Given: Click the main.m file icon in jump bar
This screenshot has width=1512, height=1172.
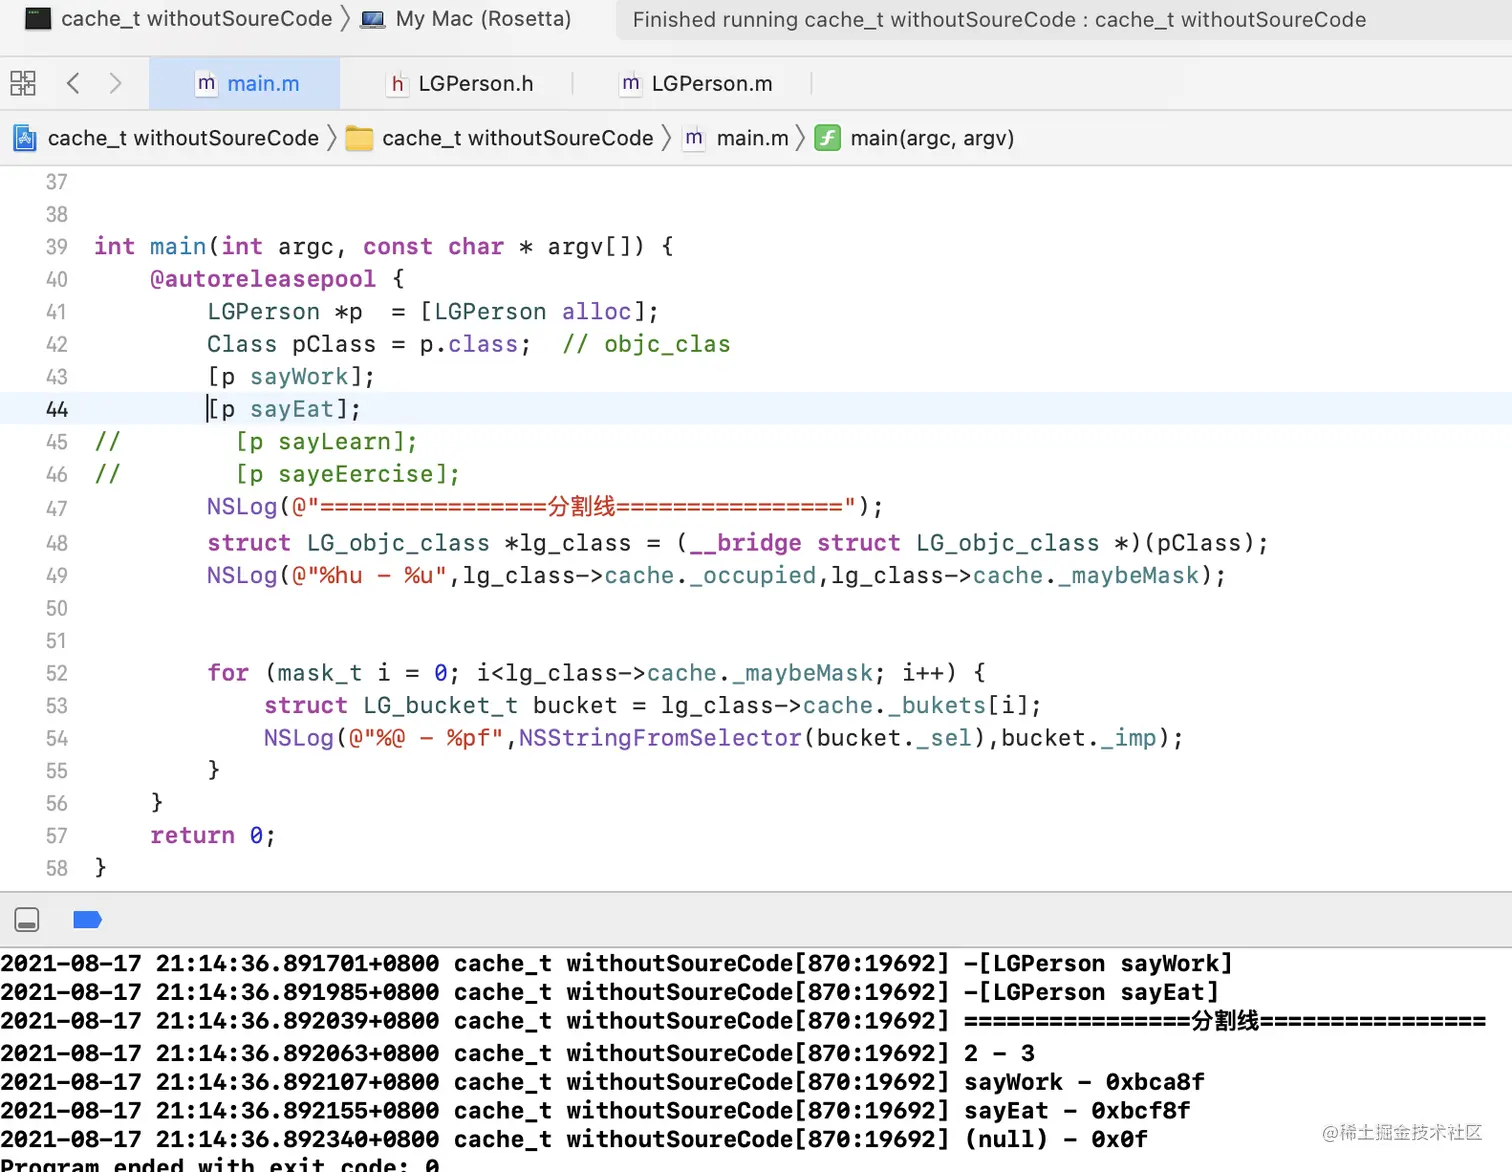Looking at the screenshot, I should click(694, 138).
